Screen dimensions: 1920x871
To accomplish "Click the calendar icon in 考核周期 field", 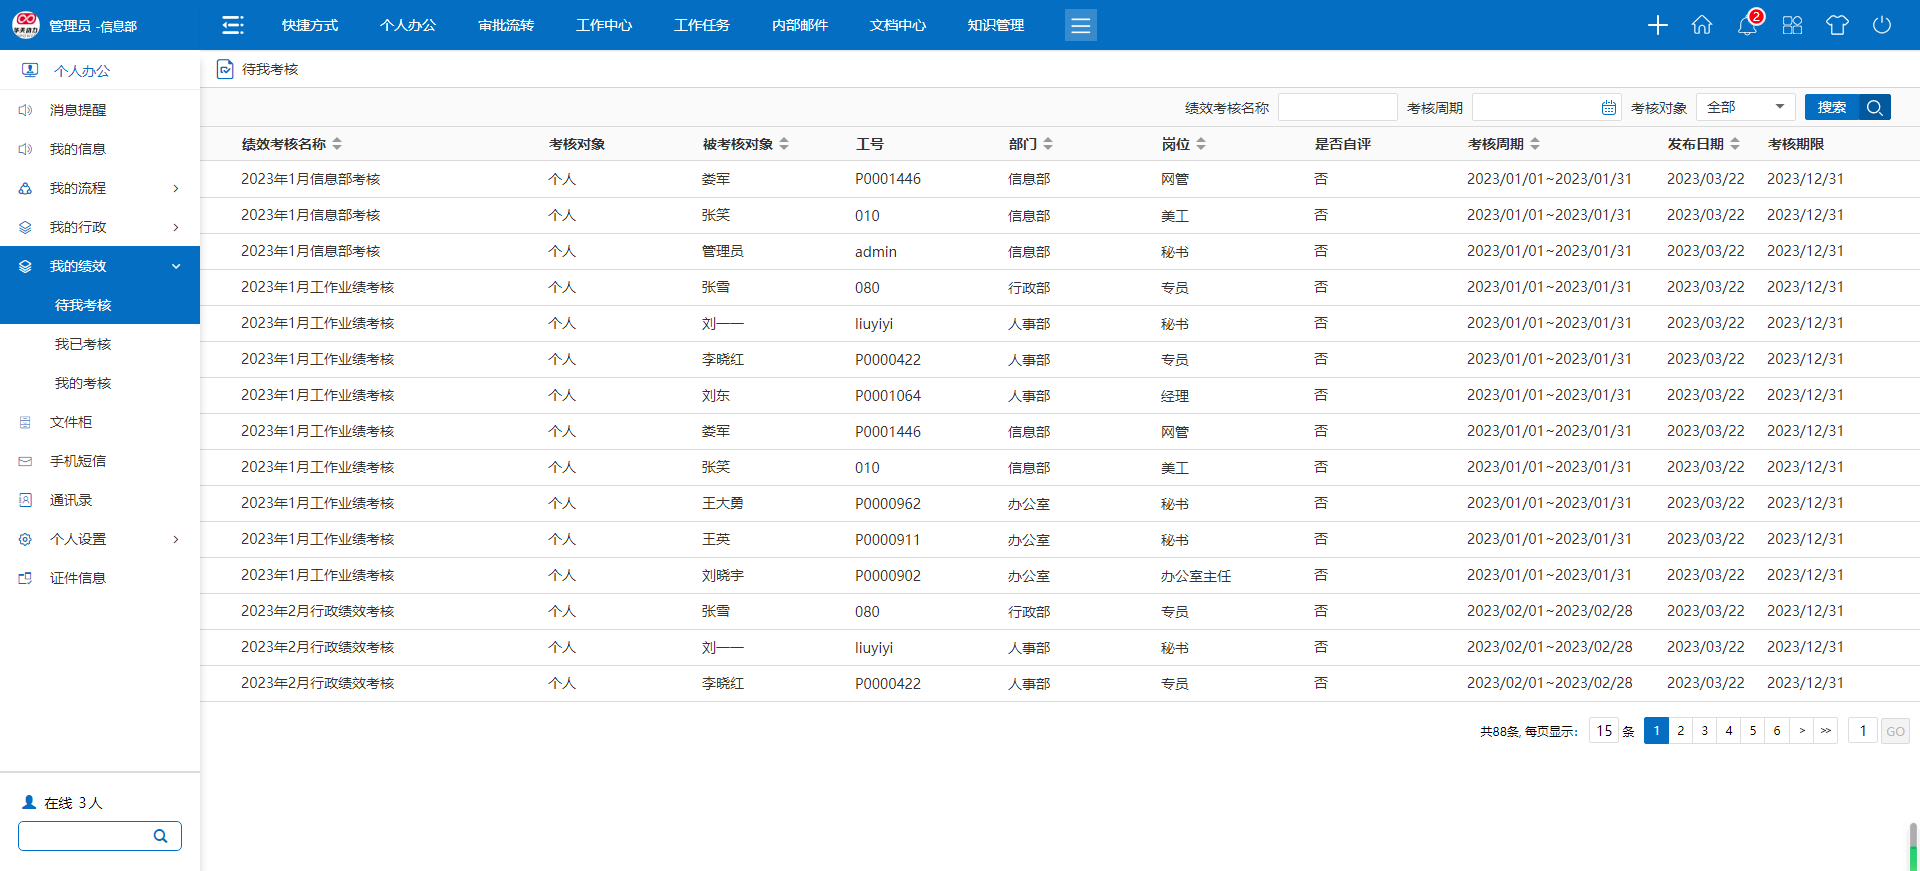I will click(x=1609, y=108).
